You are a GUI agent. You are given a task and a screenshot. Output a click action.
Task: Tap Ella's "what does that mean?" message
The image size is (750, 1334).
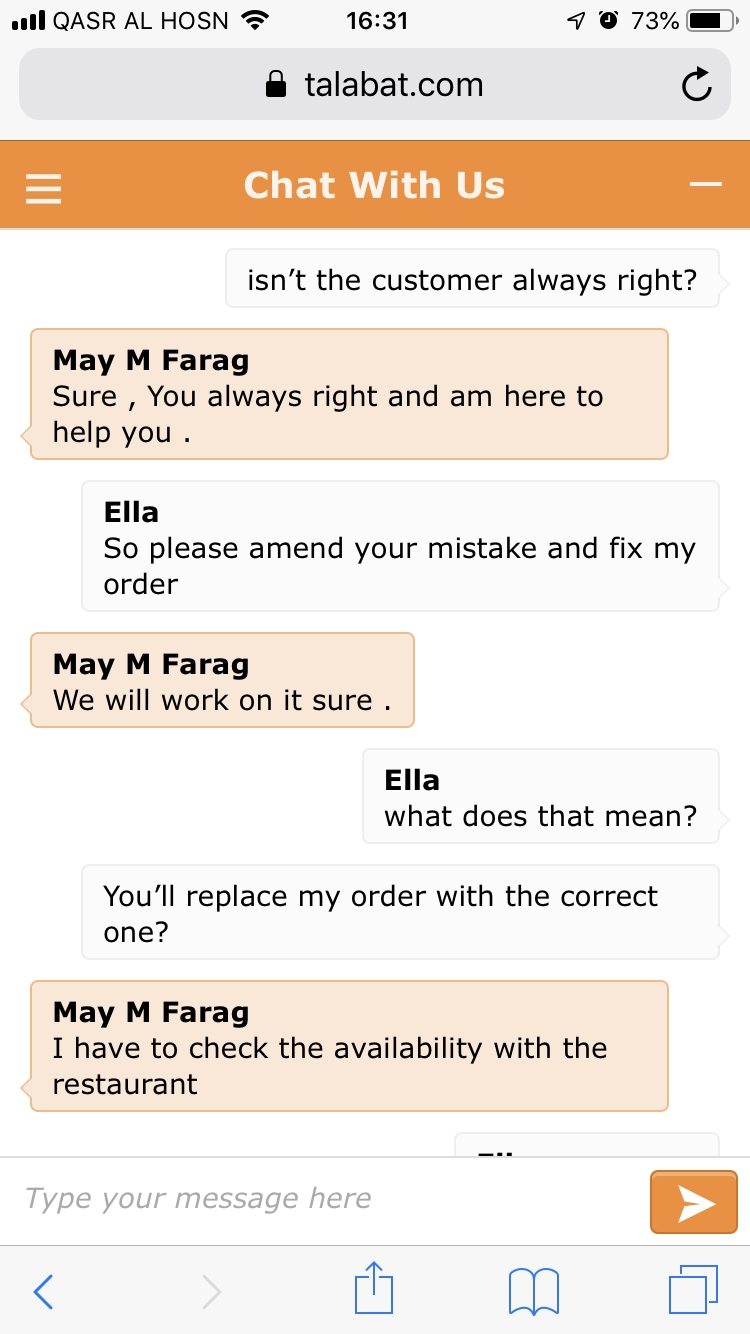540,797
